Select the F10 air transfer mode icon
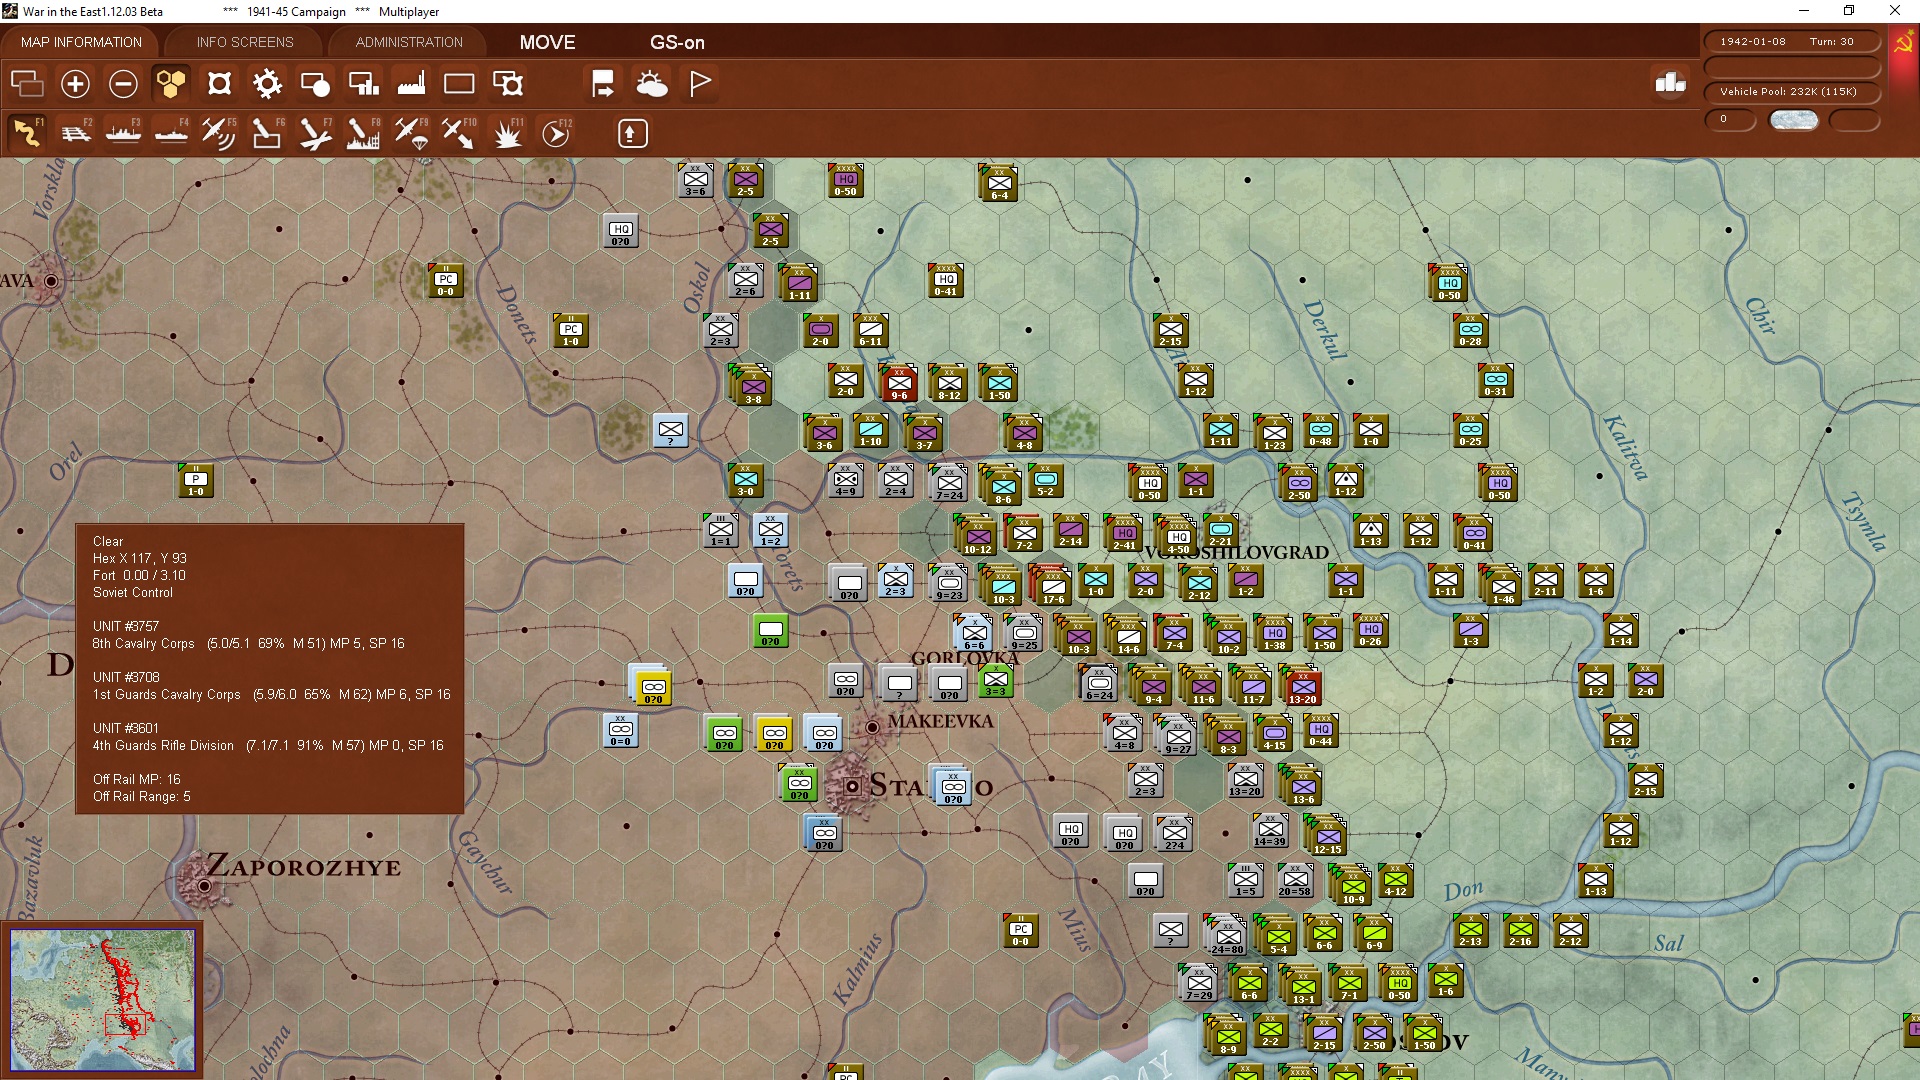 point(459,133)
